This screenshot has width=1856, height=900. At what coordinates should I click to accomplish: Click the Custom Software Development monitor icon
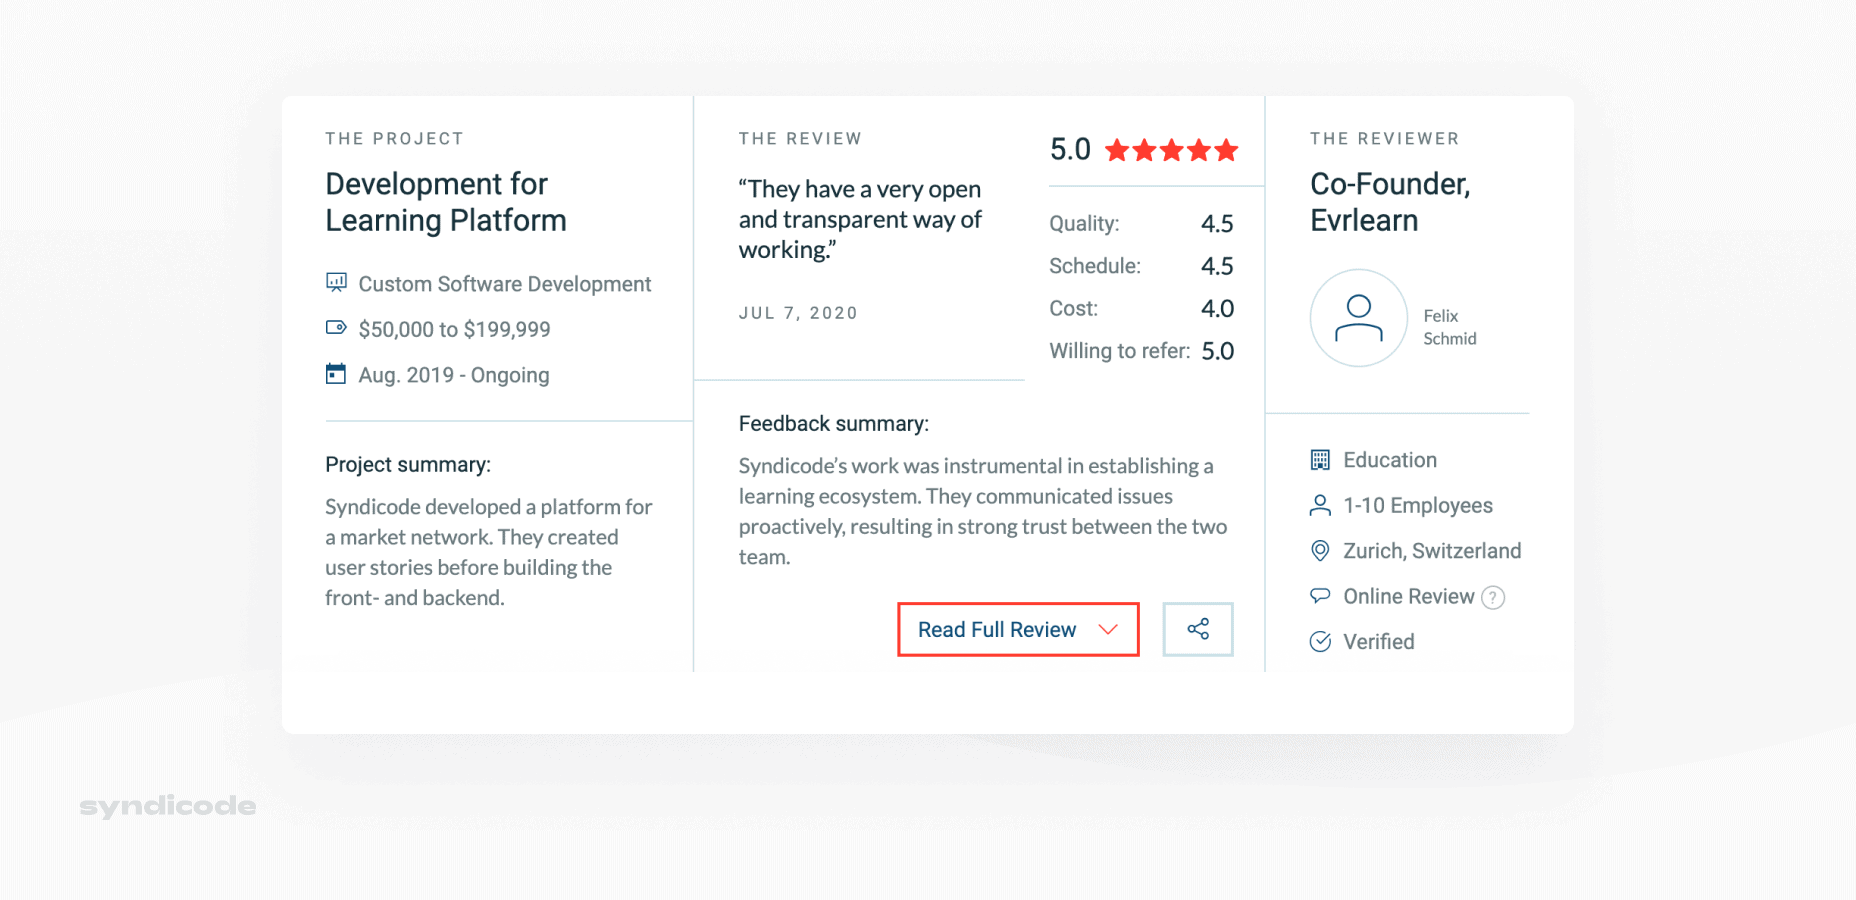pyautogui.click(x=336, y=283)
